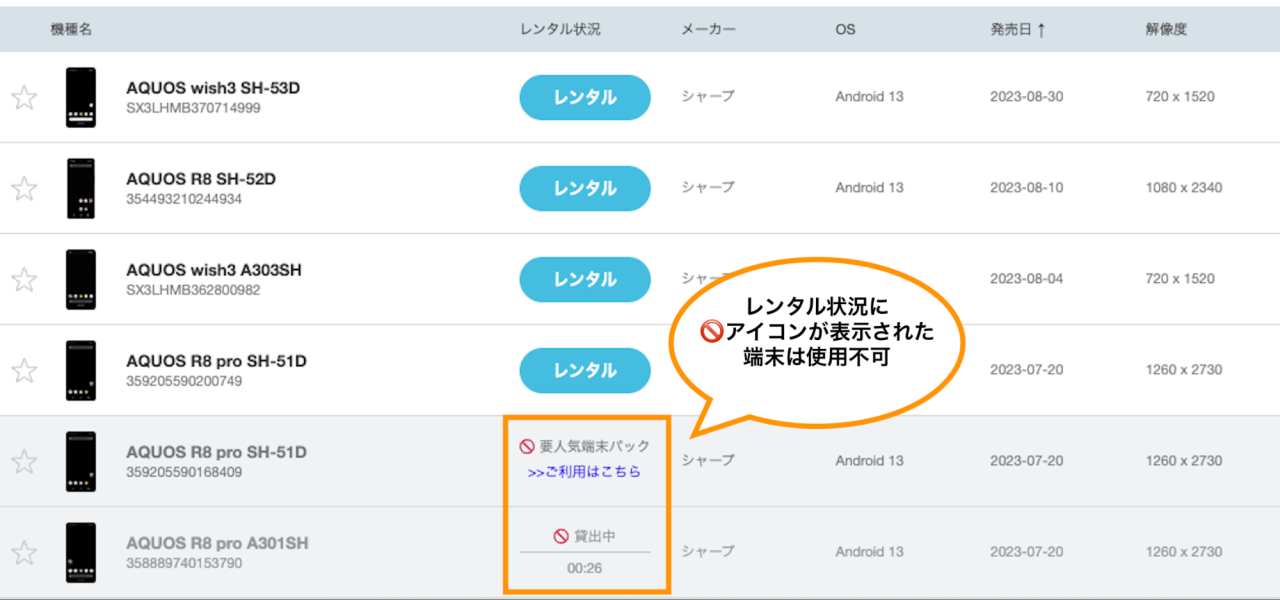Image resolution: width=1280 pixels, height=600 pixels.
Task: Click the AQUOS wish3 A303SH phone thumbnail
Action: pyautogui.click(x=81, y=279)
